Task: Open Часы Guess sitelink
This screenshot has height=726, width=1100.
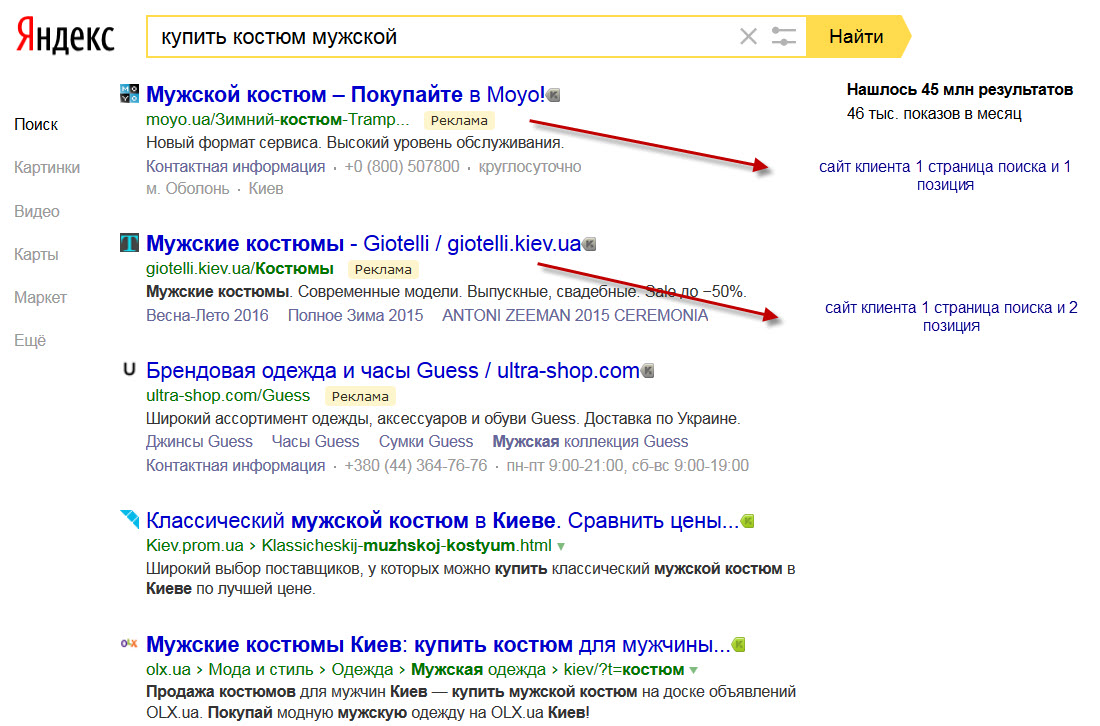Action: coord(315,442)
